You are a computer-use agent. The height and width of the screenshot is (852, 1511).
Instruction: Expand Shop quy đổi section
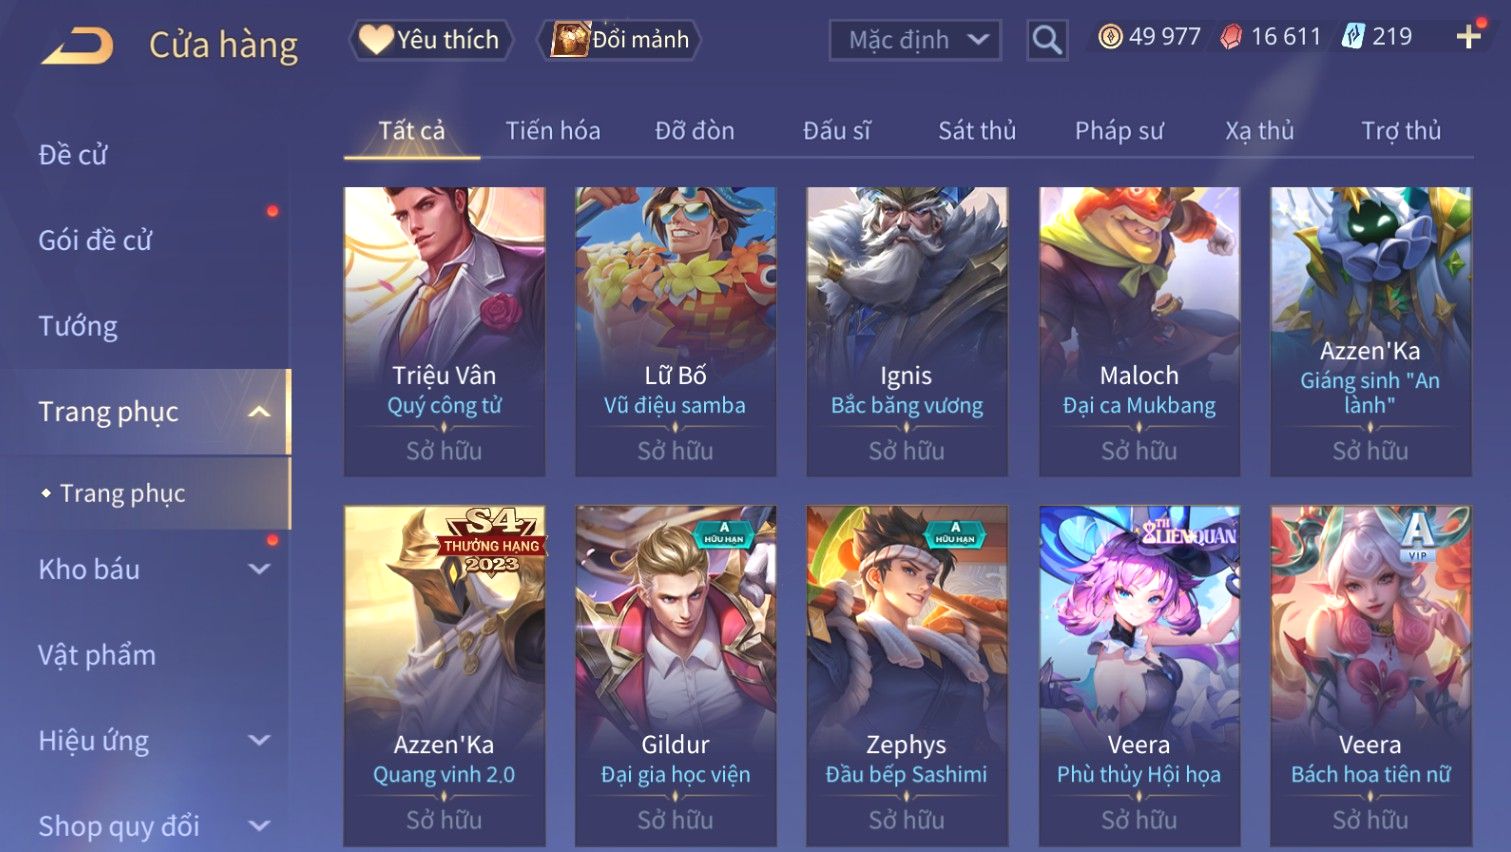259,826
